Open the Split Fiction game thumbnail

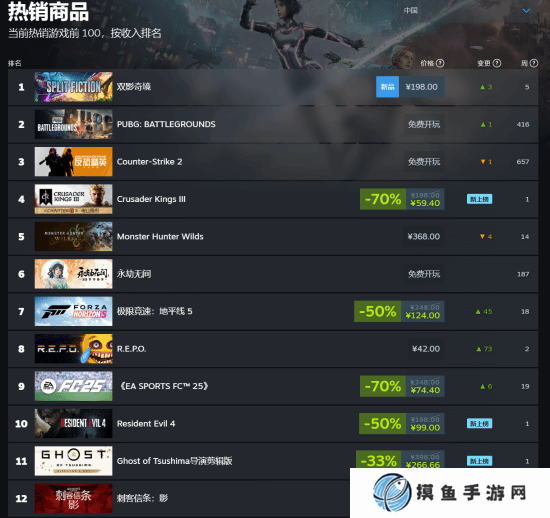(74, 87)
